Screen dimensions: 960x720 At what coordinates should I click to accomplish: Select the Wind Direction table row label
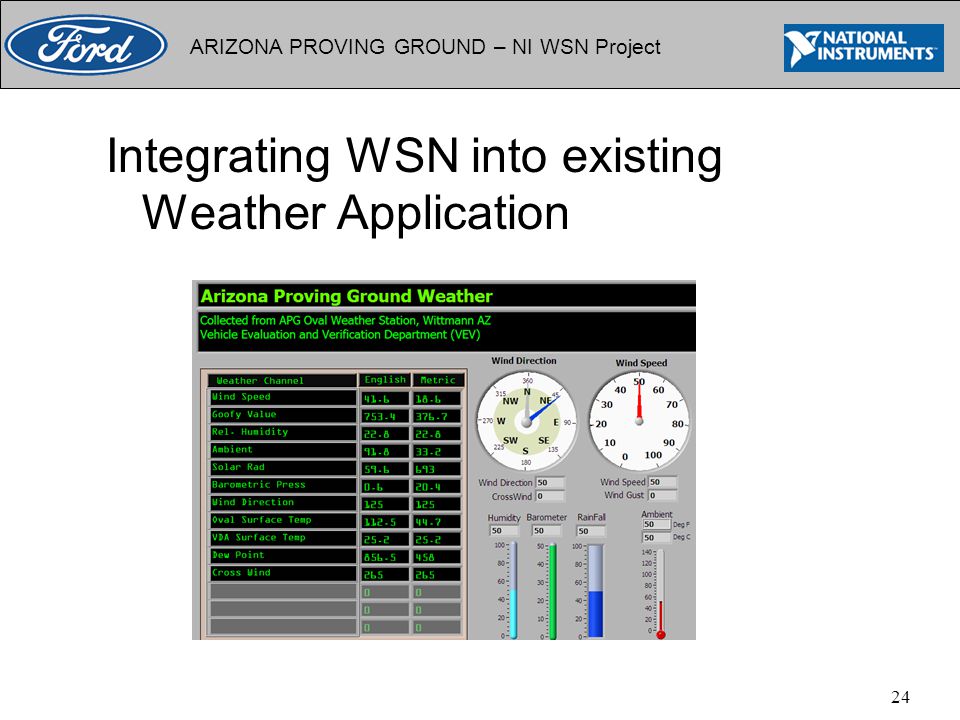pyautogui.click(x=283, y=503)
